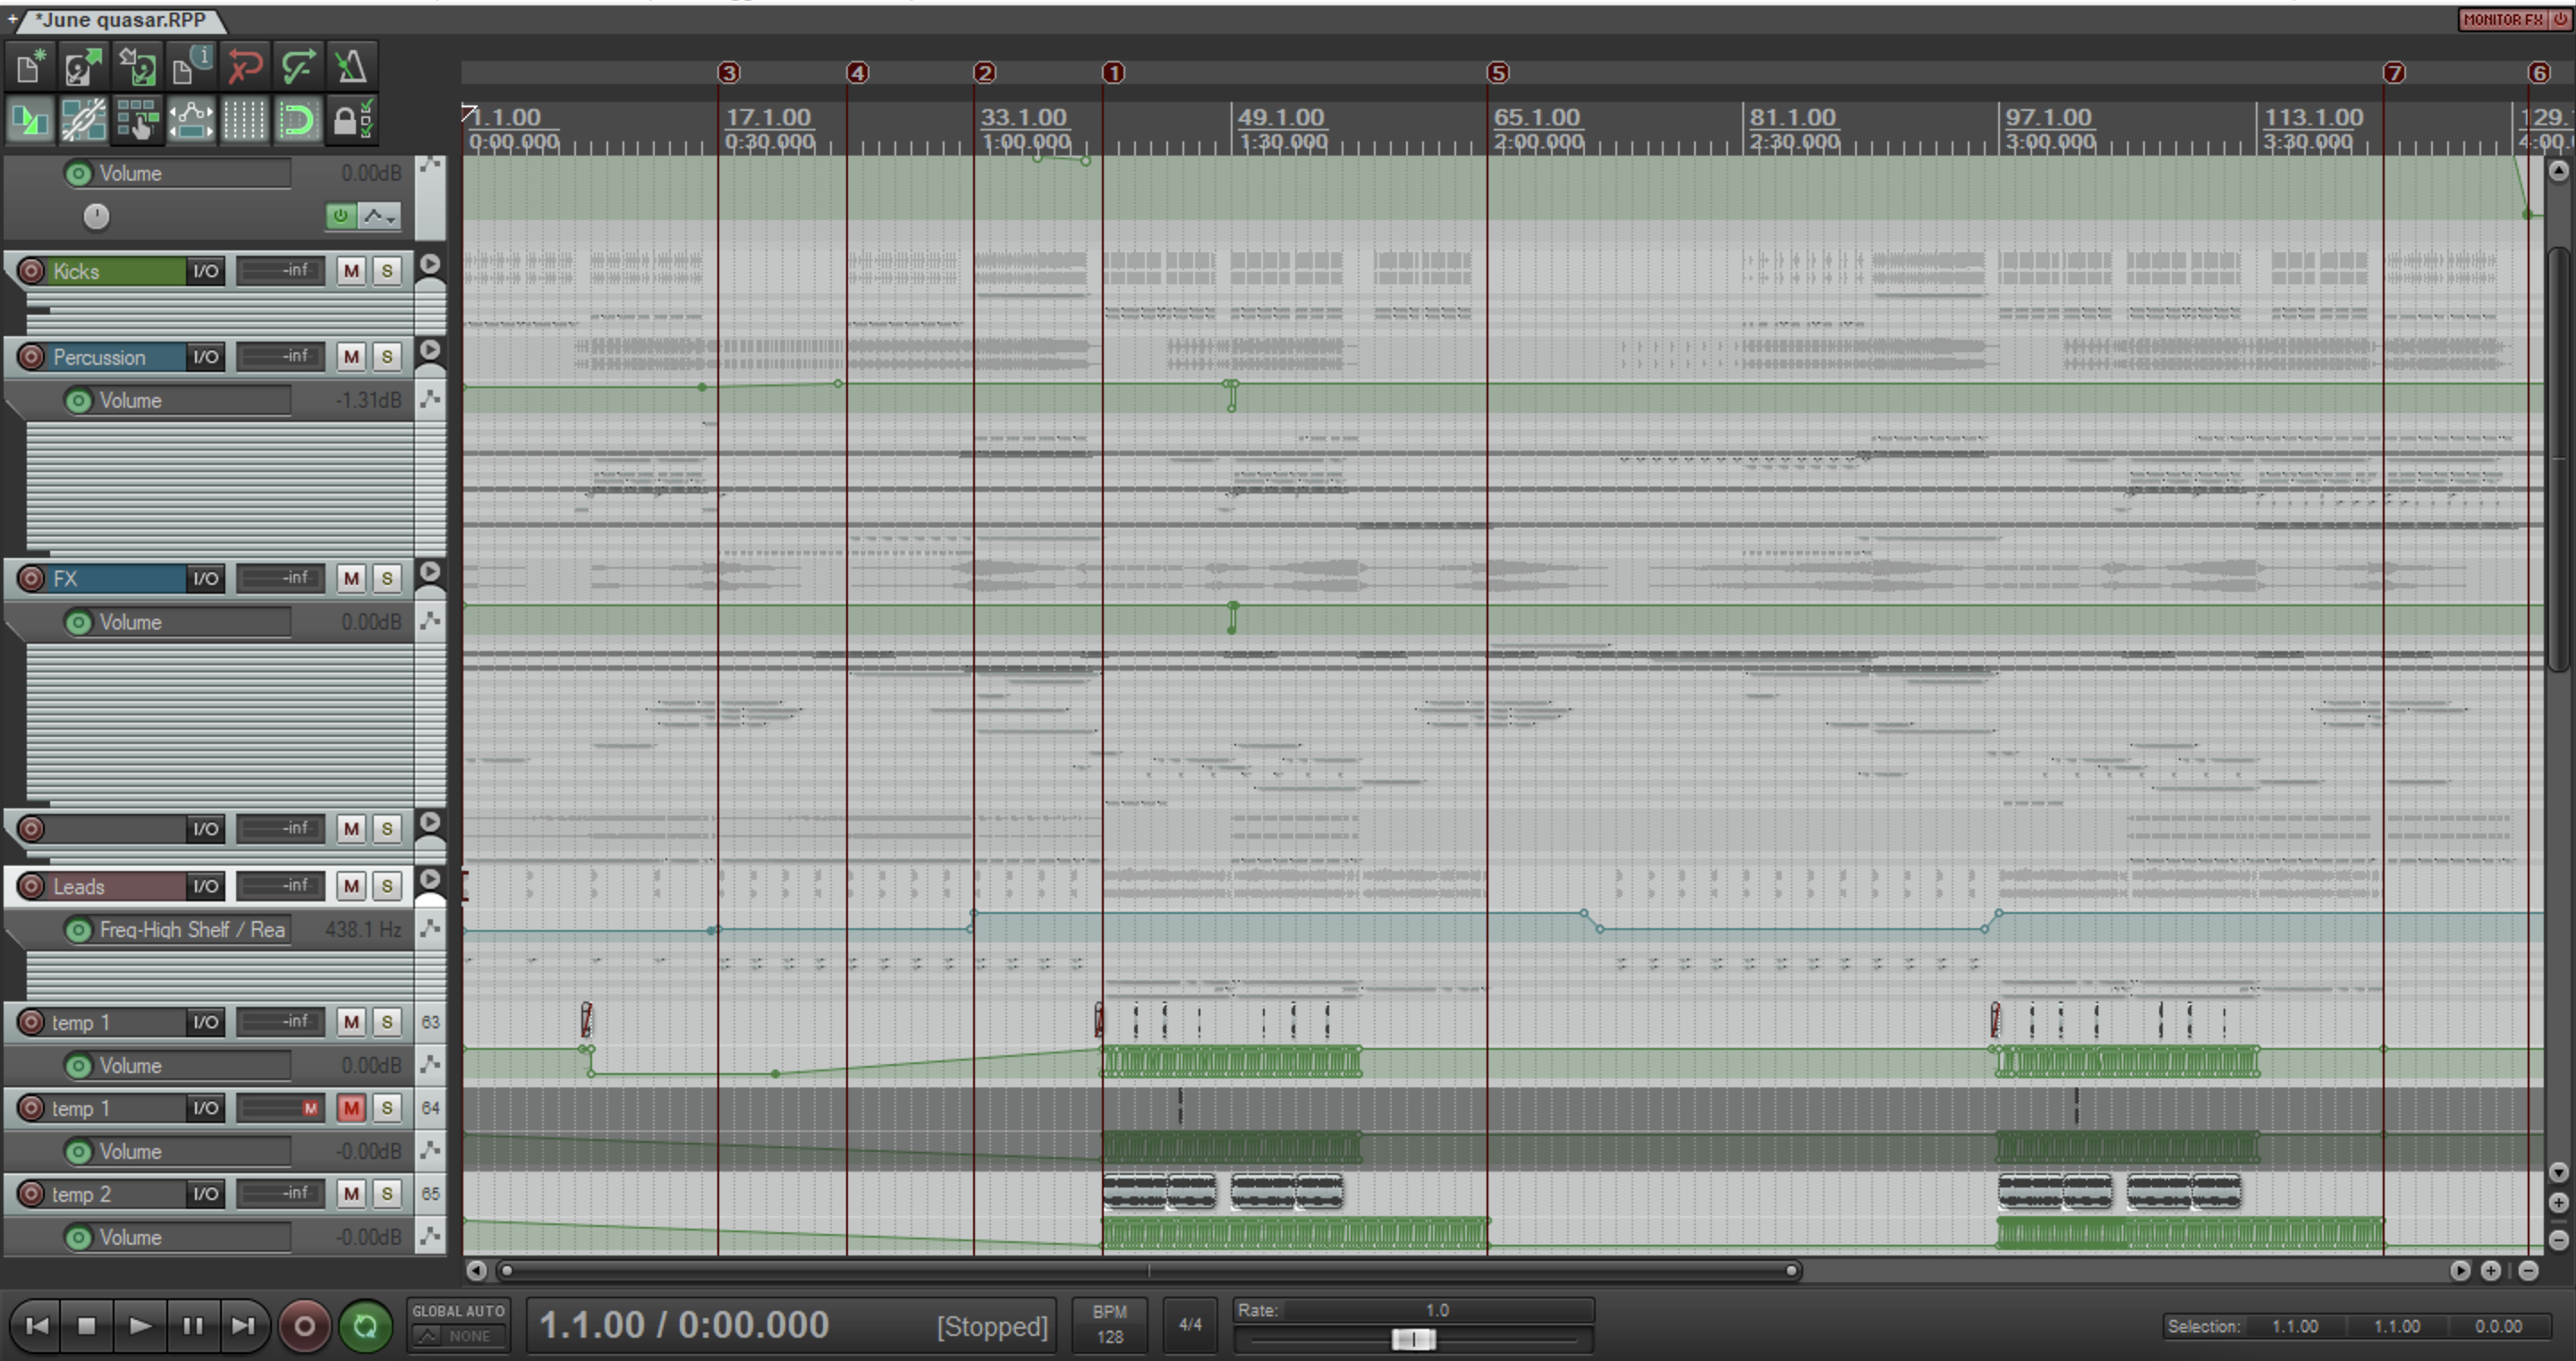This screenshot has height=1361, width=2576.
Task: Toggle the item grouping chain icon
Action: (x=83, y=121)
